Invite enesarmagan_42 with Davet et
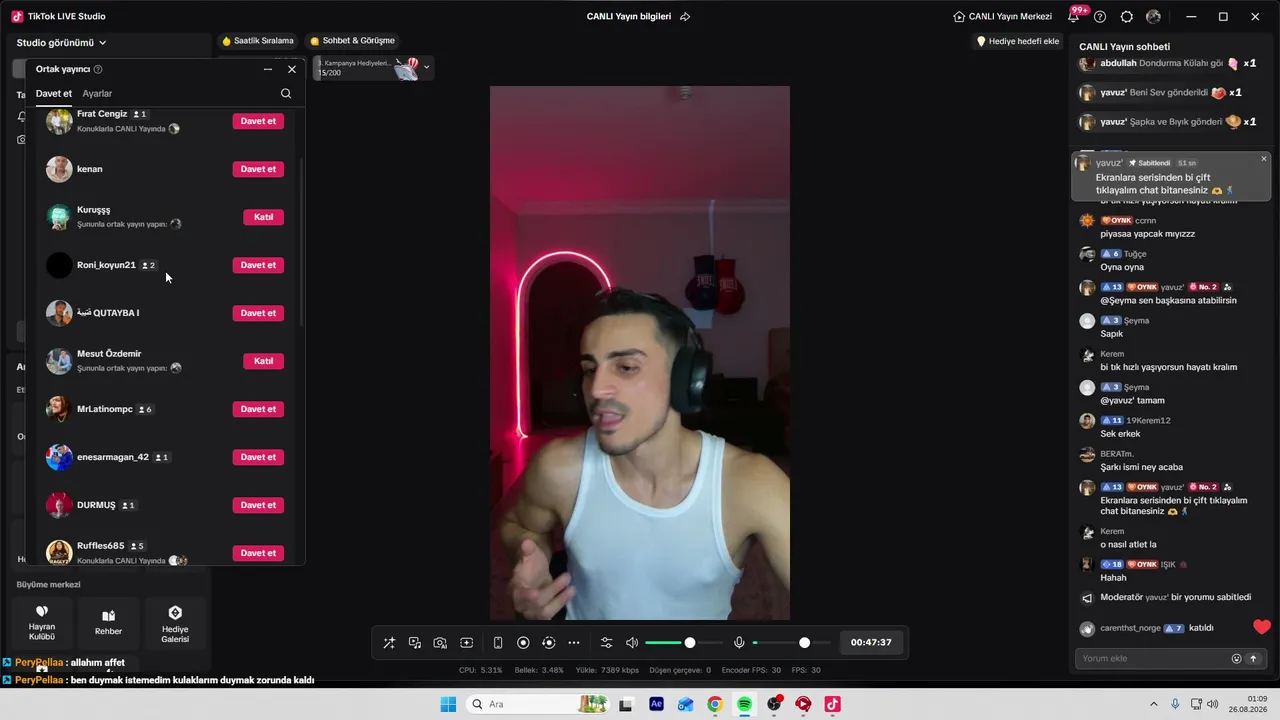Viewport: 1280px width, 720px height. tap(258, 457)
